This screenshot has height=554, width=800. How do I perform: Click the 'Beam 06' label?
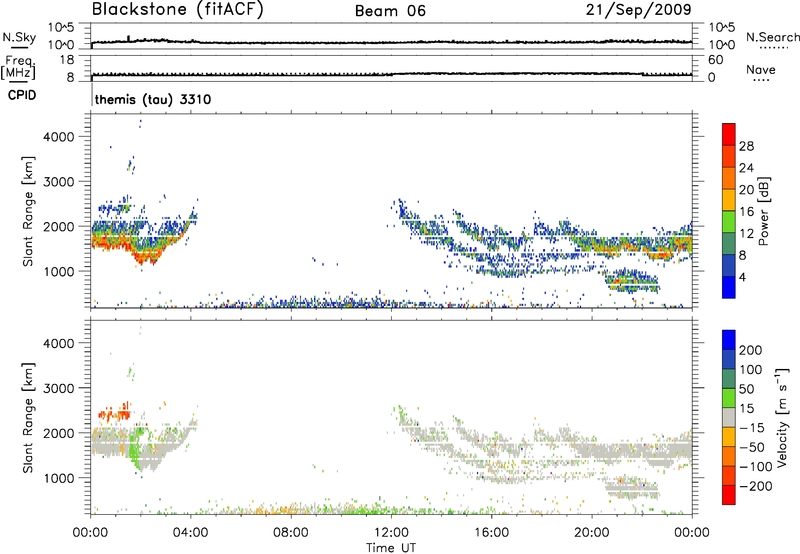tap(390, 11)
